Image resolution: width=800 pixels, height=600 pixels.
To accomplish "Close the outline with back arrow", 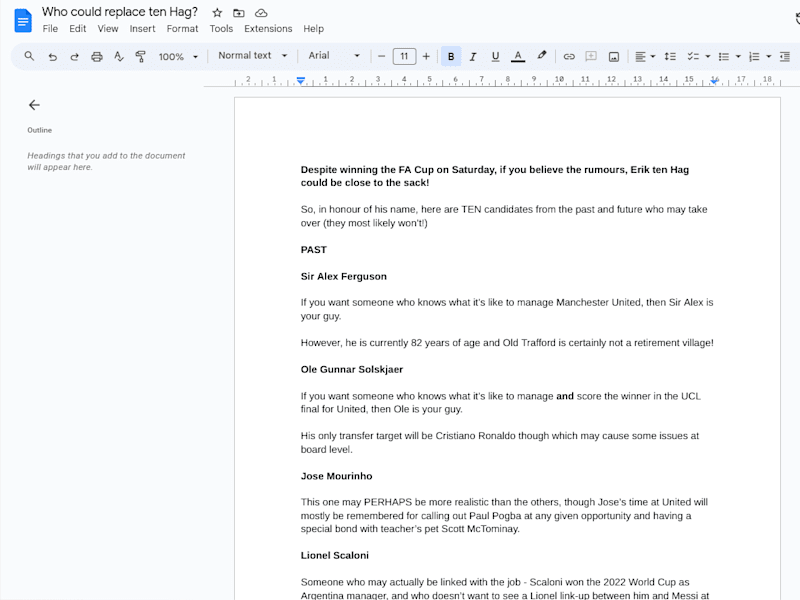I will point(34,105).
